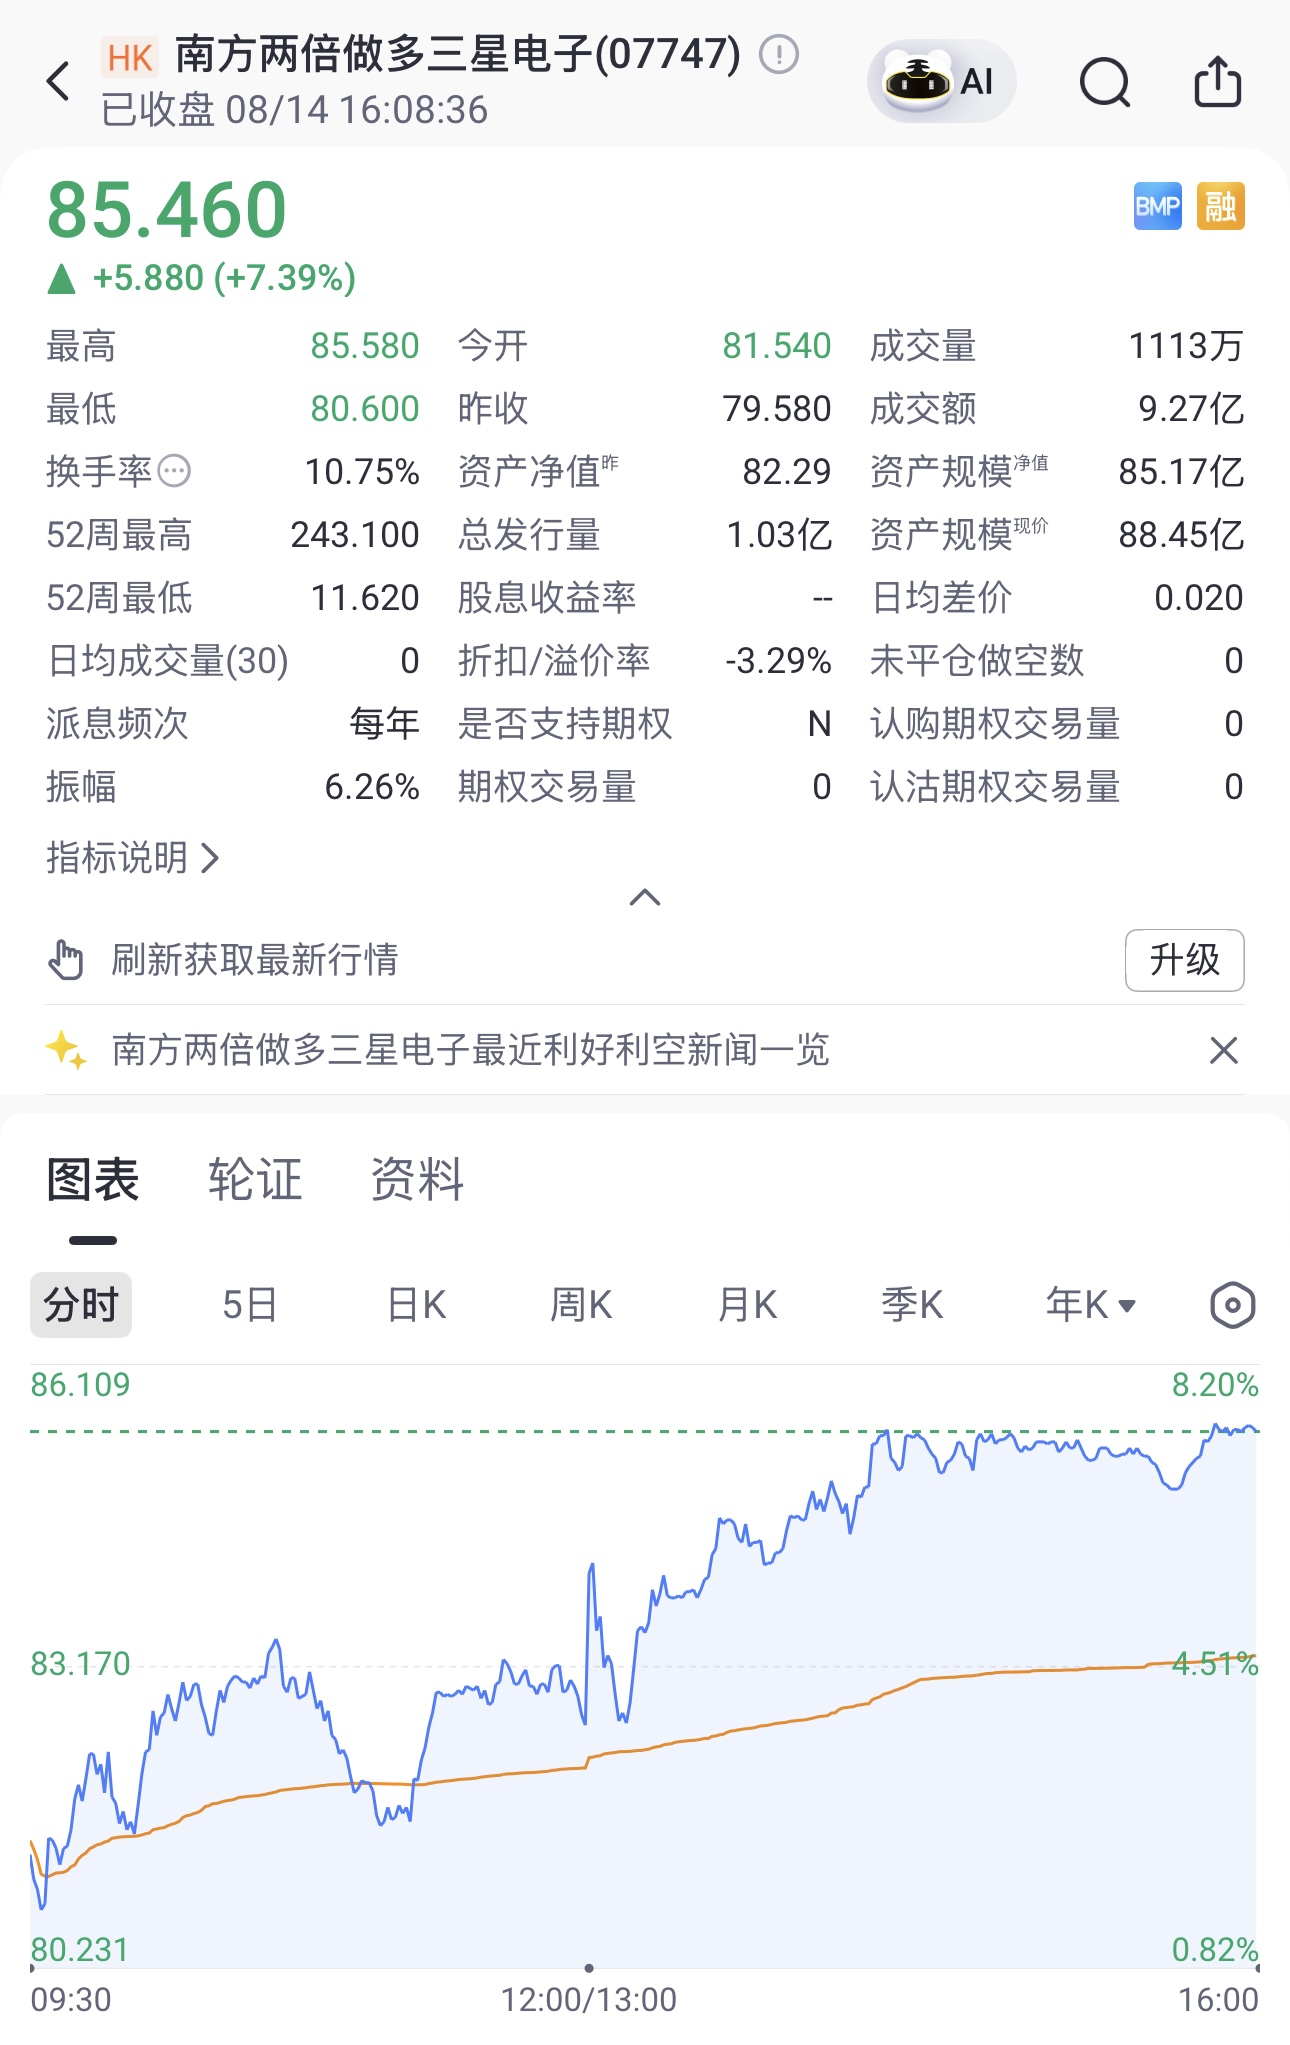This screenshot has width=1290, height=2045.
Task: Open 指标说明 indicator explanation
Action: tap(133, 858)
